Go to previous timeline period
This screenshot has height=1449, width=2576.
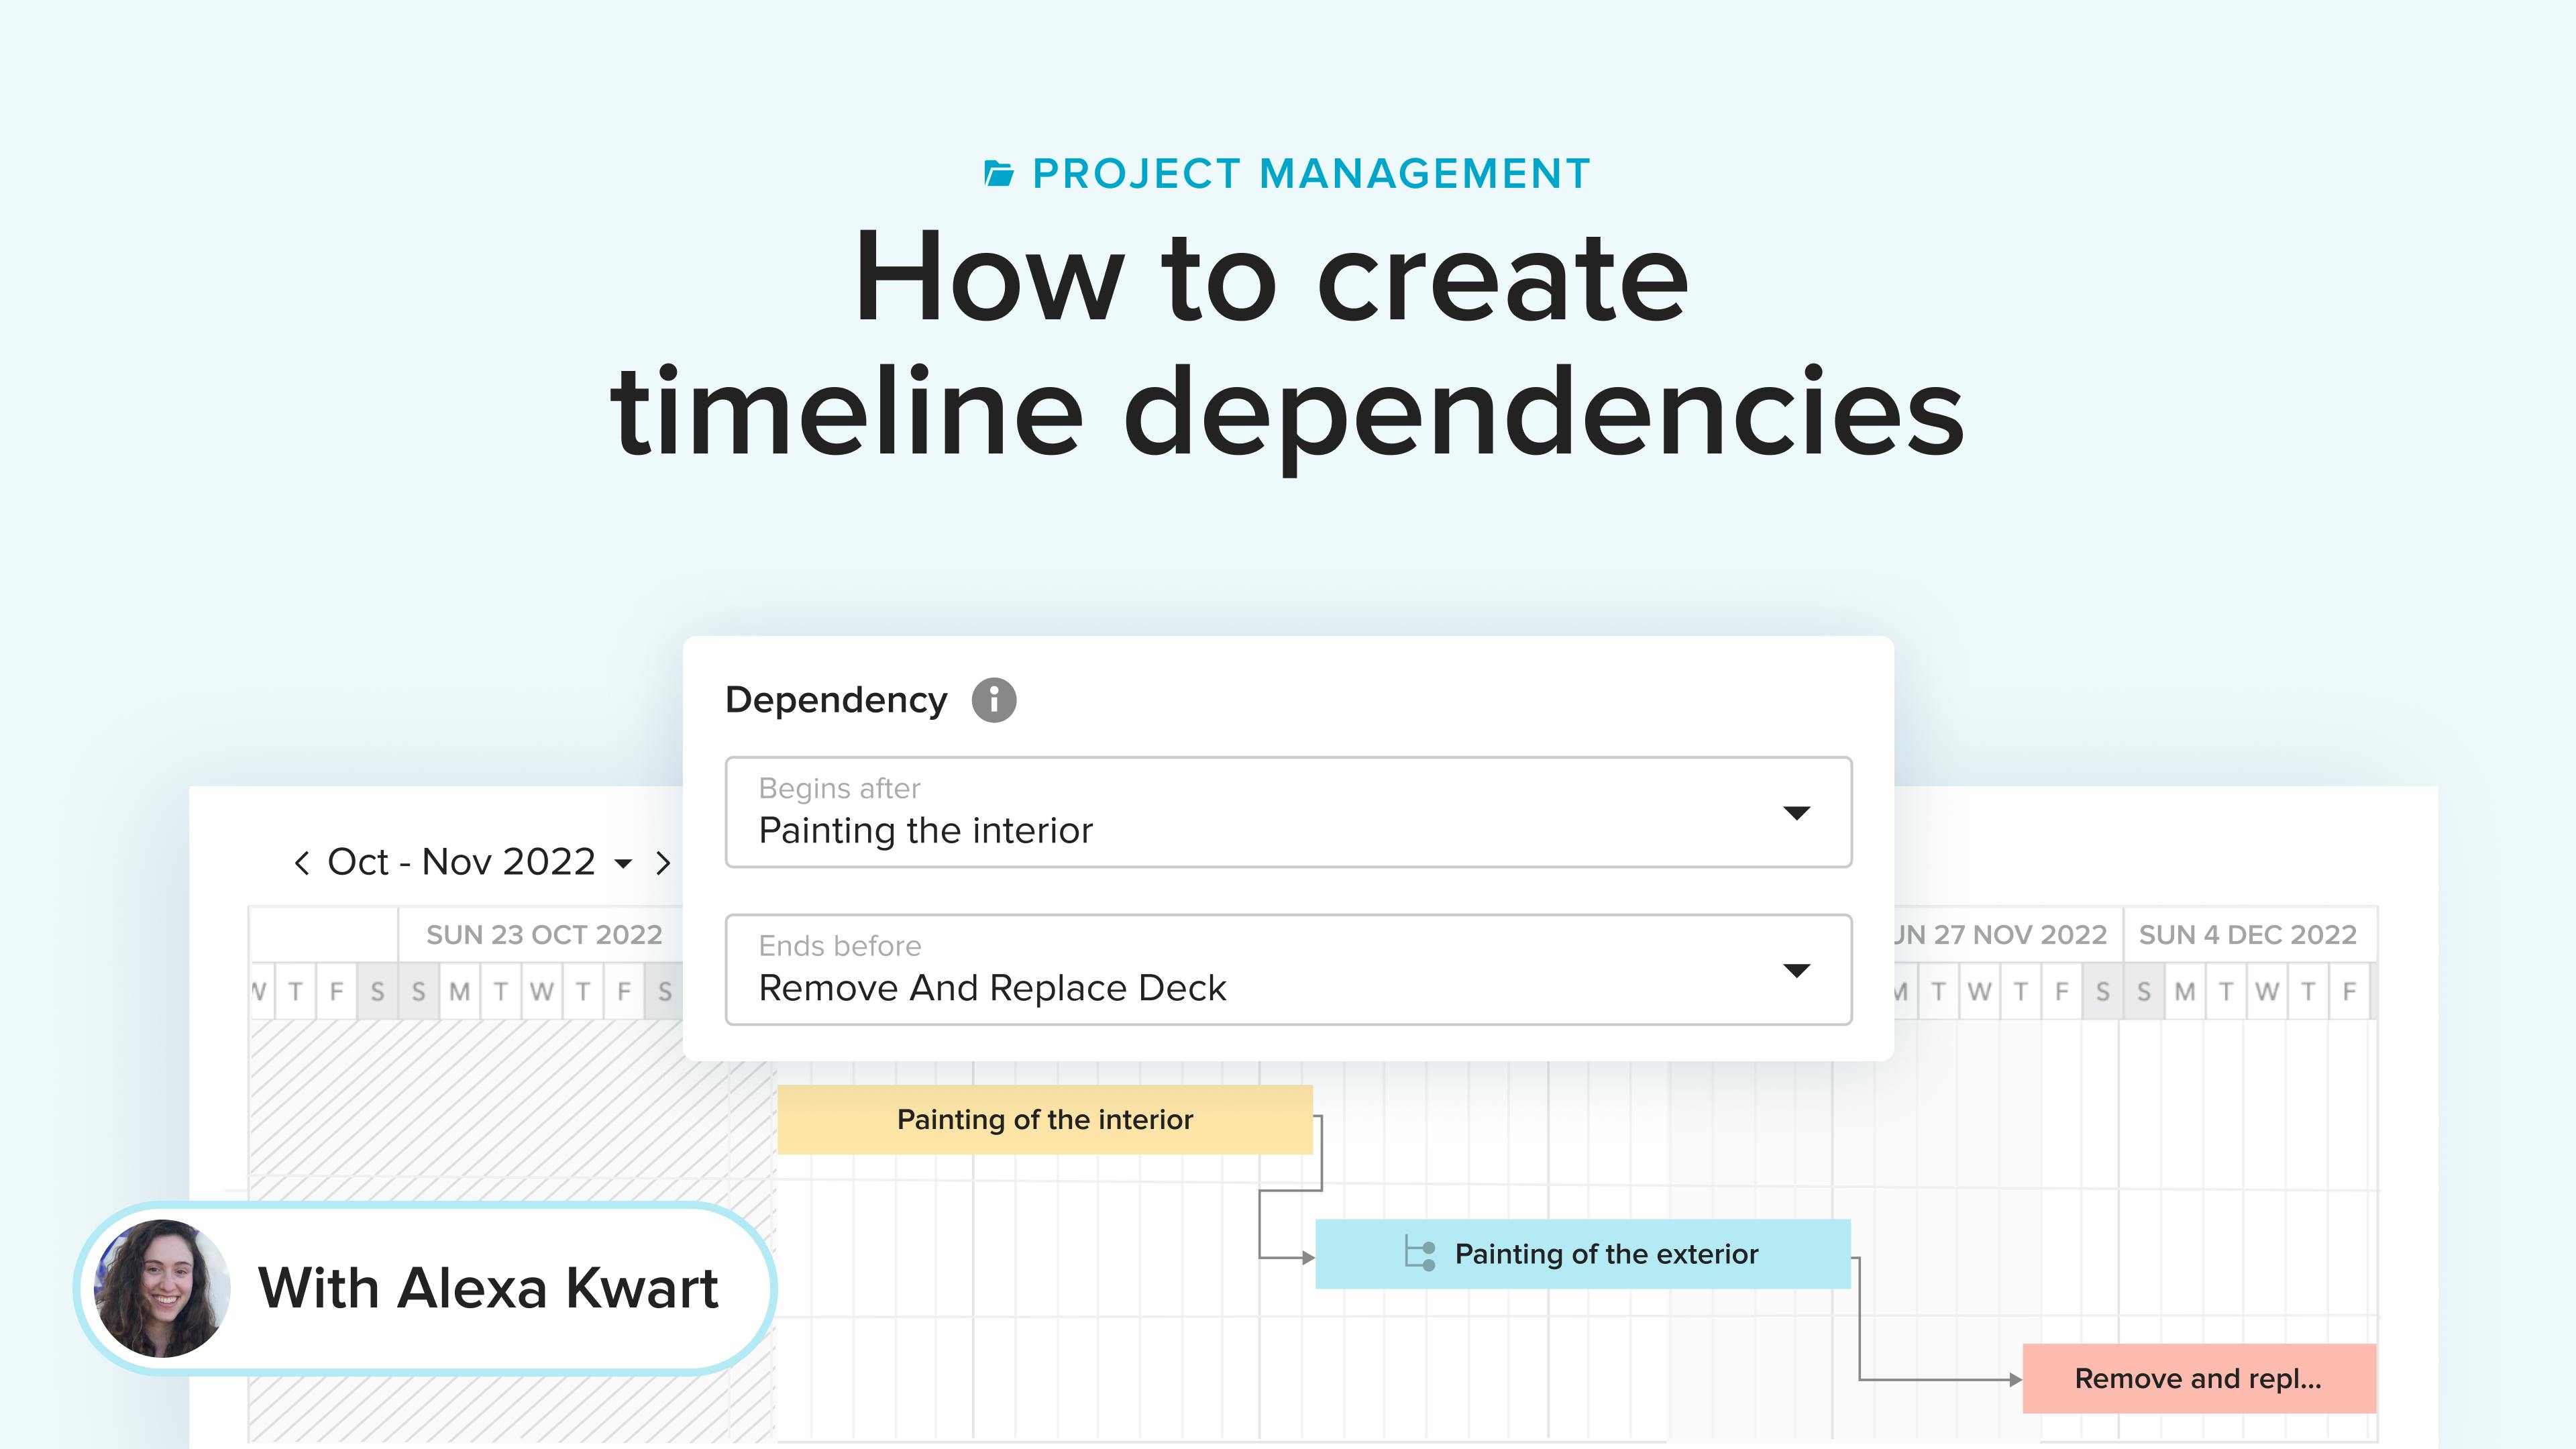(301, 863)
